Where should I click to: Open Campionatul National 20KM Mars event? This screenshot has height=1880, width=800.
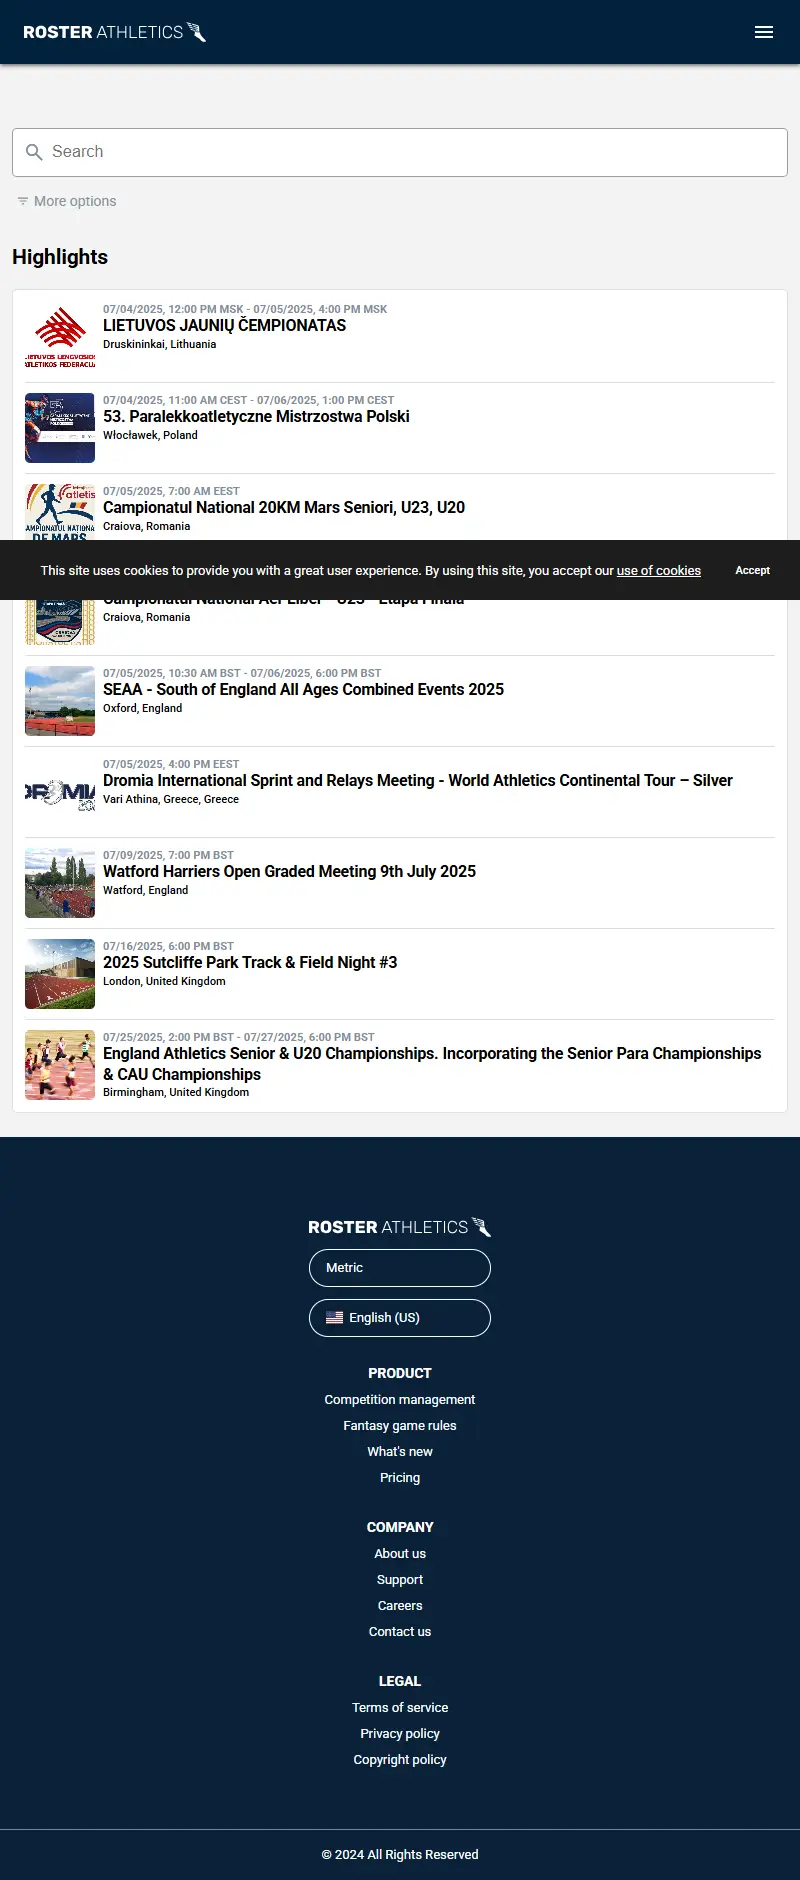284,508
